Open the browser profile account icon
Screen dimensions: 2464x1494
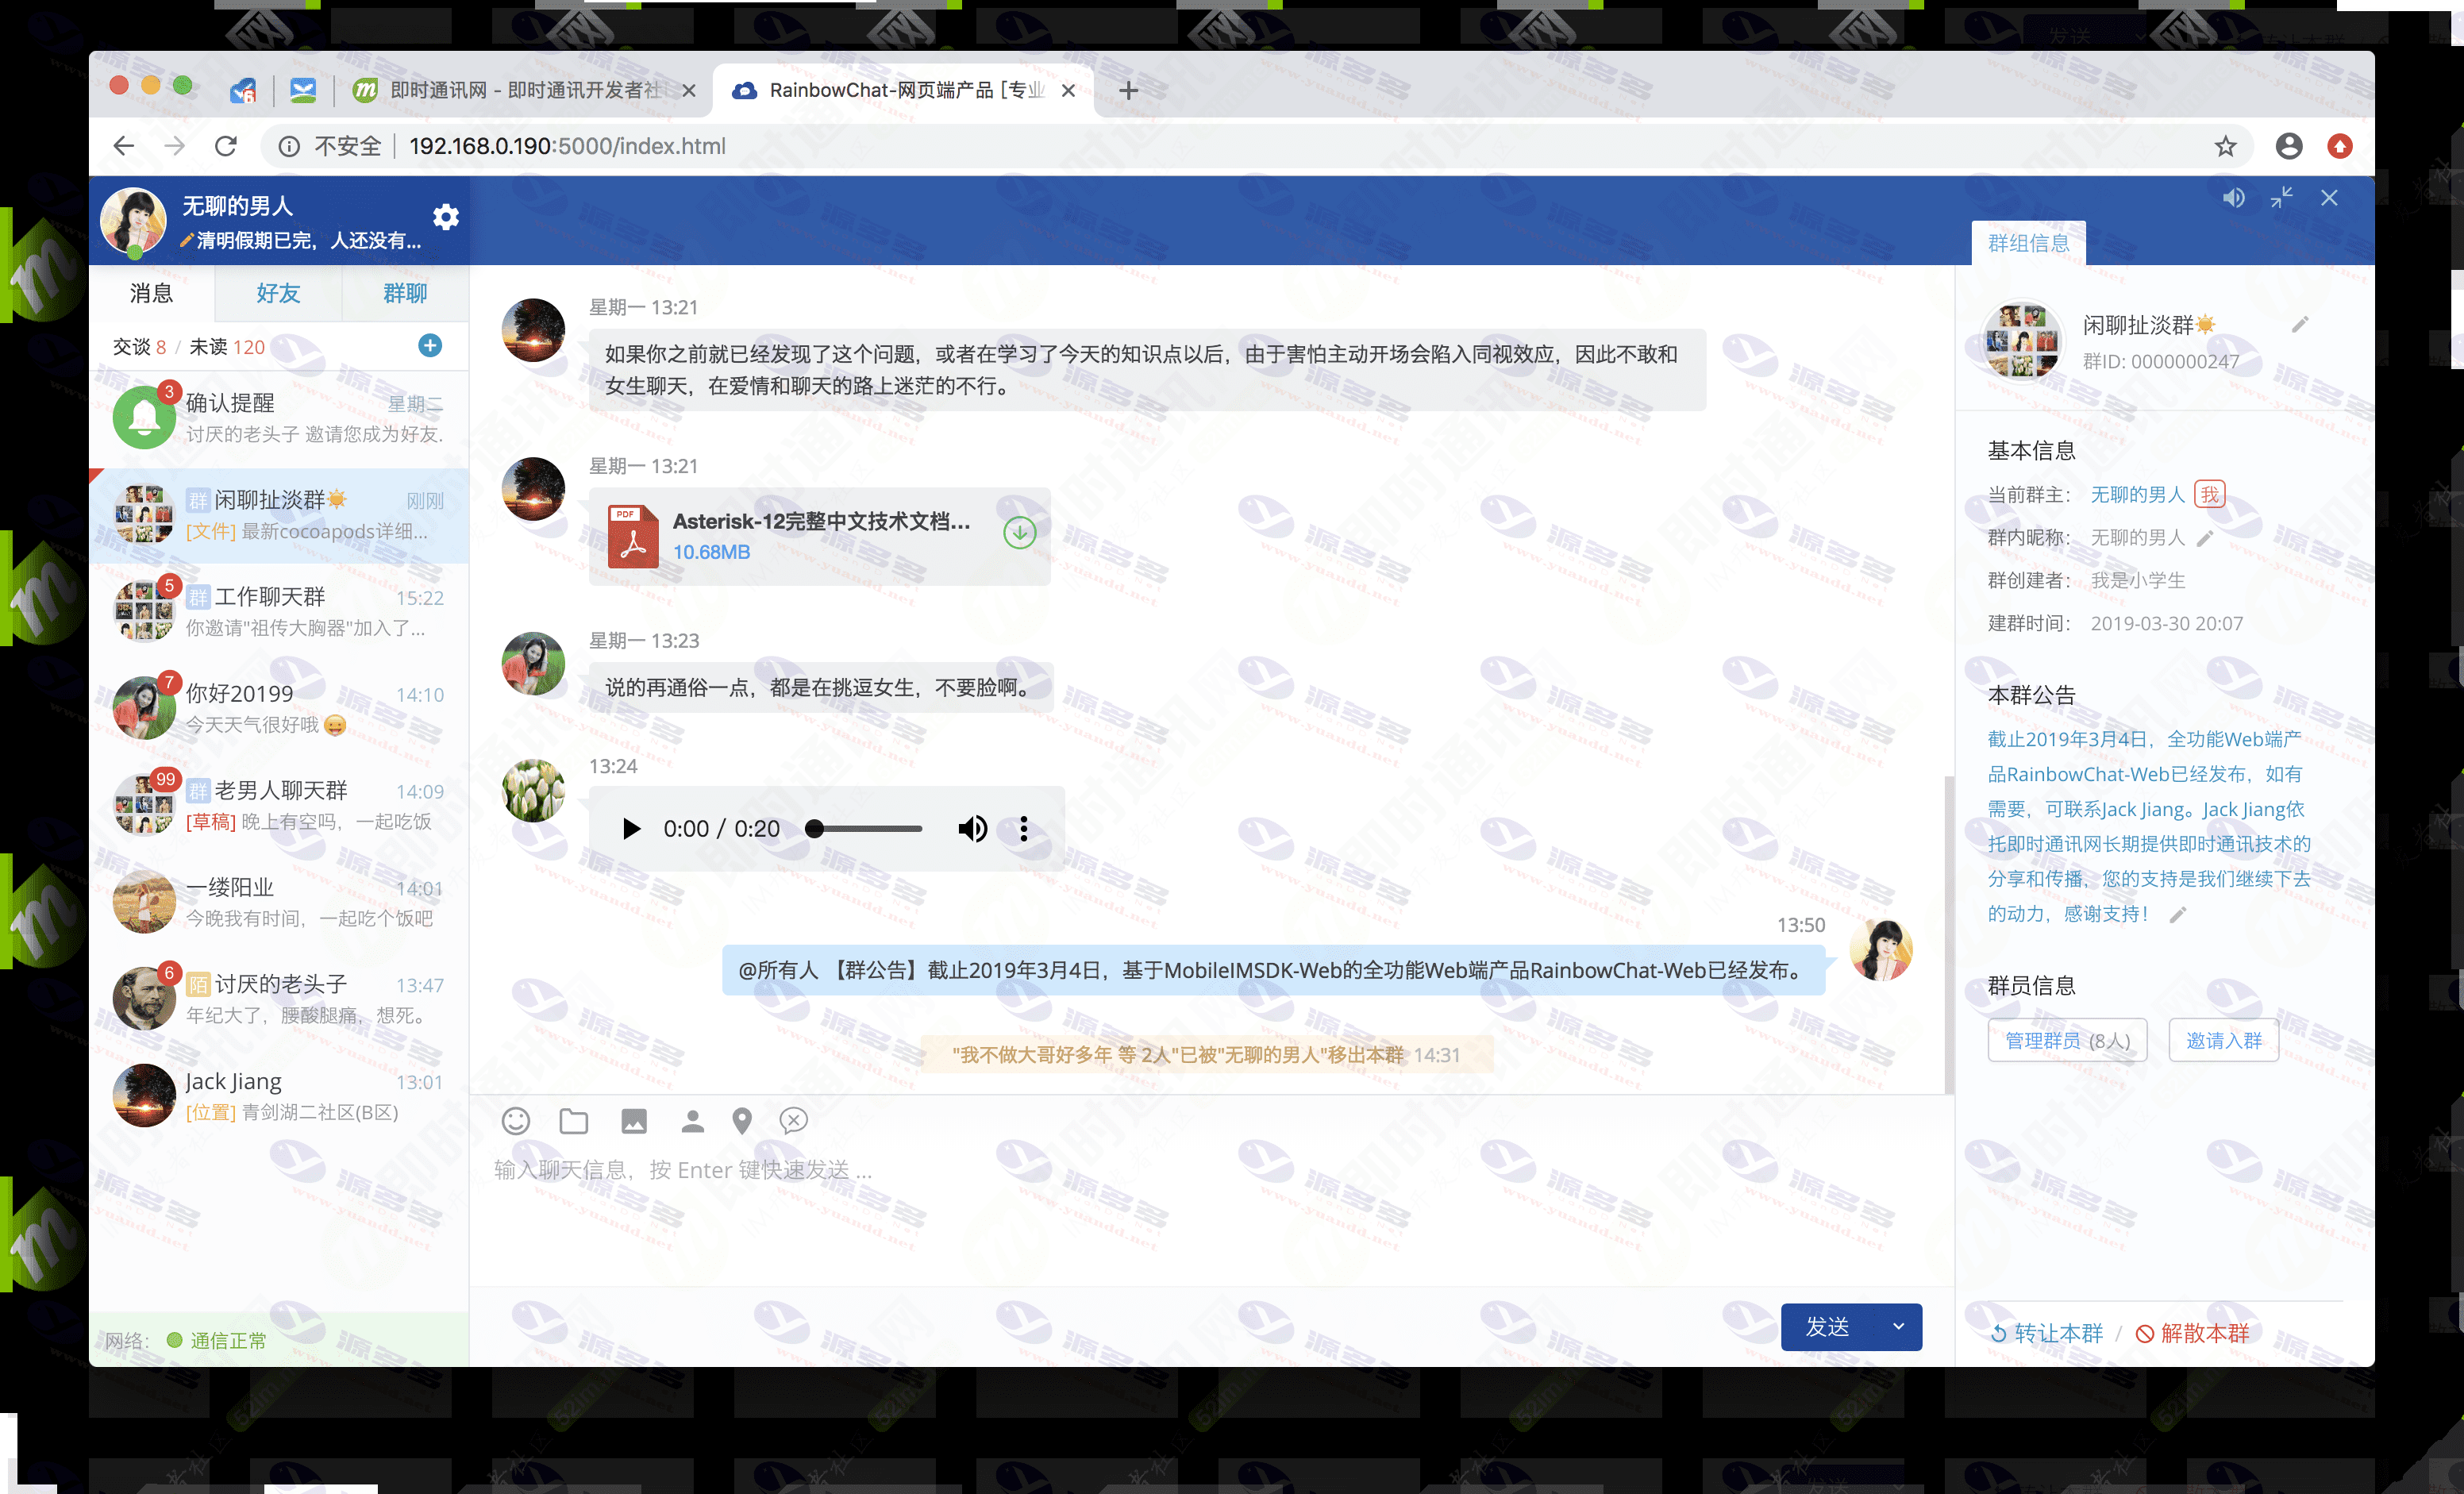2288,146
